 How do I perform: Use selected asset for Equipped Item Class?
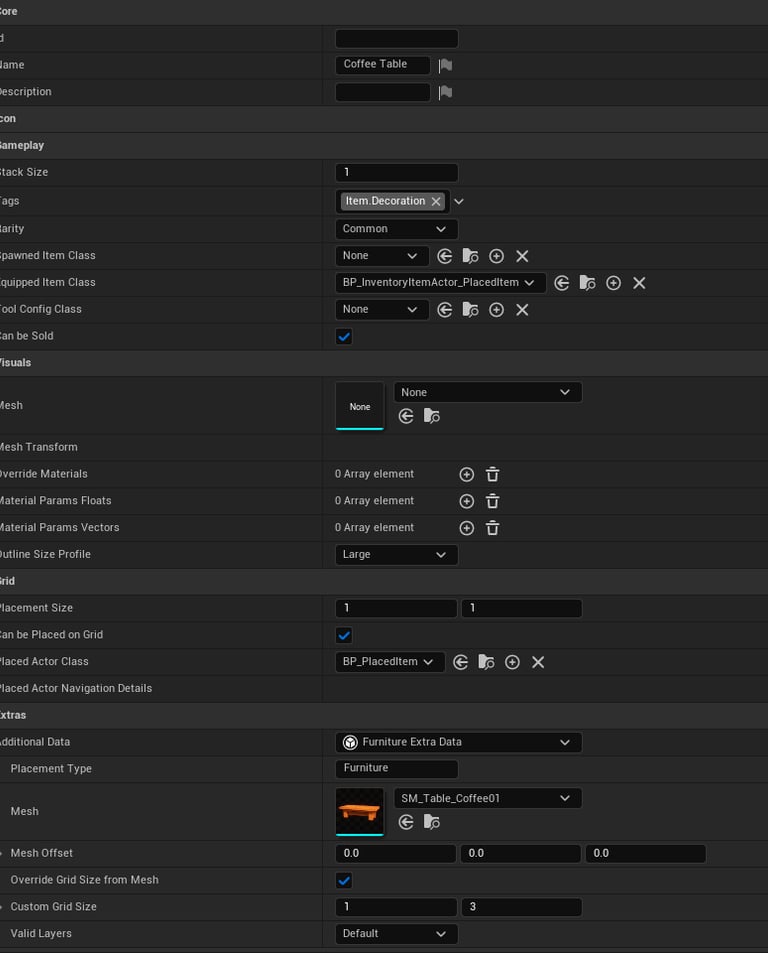[x=562, y=283]
